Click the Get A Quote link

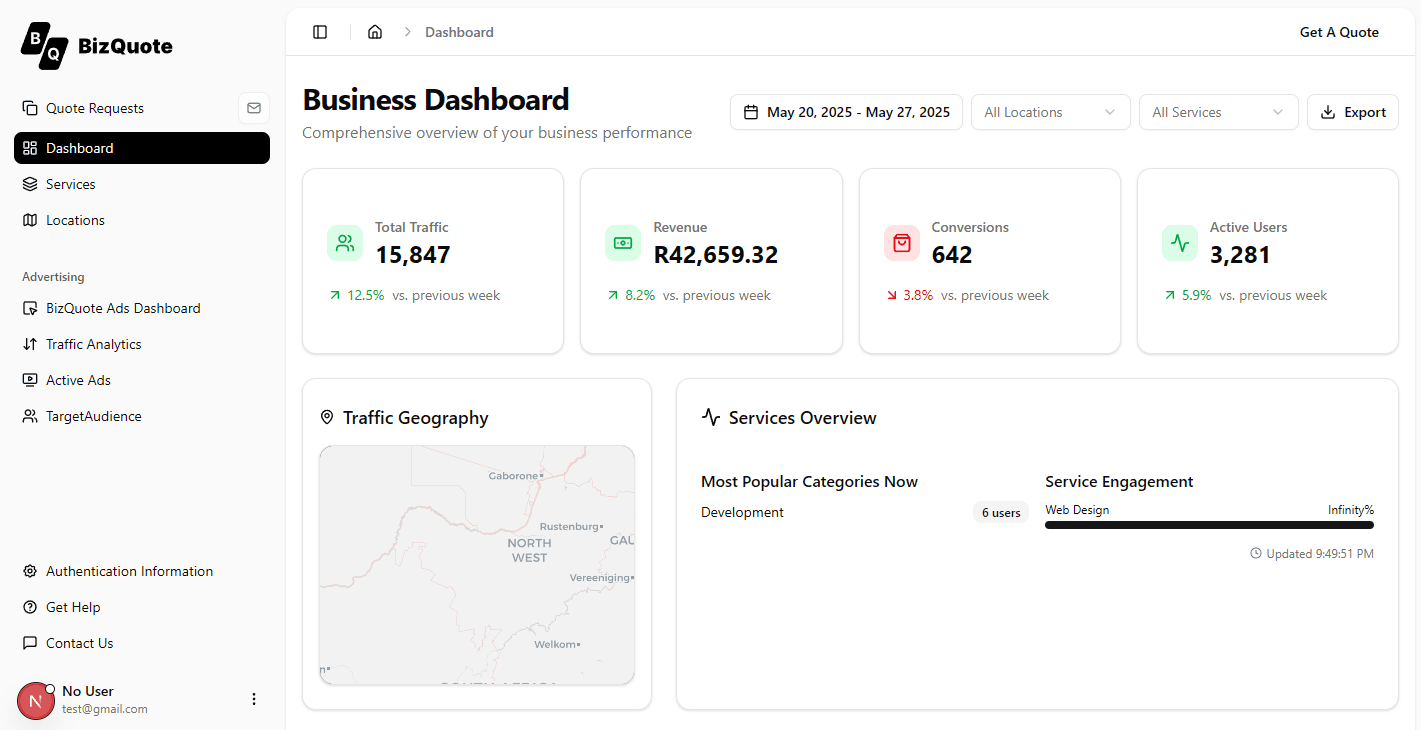point(1339,31)
